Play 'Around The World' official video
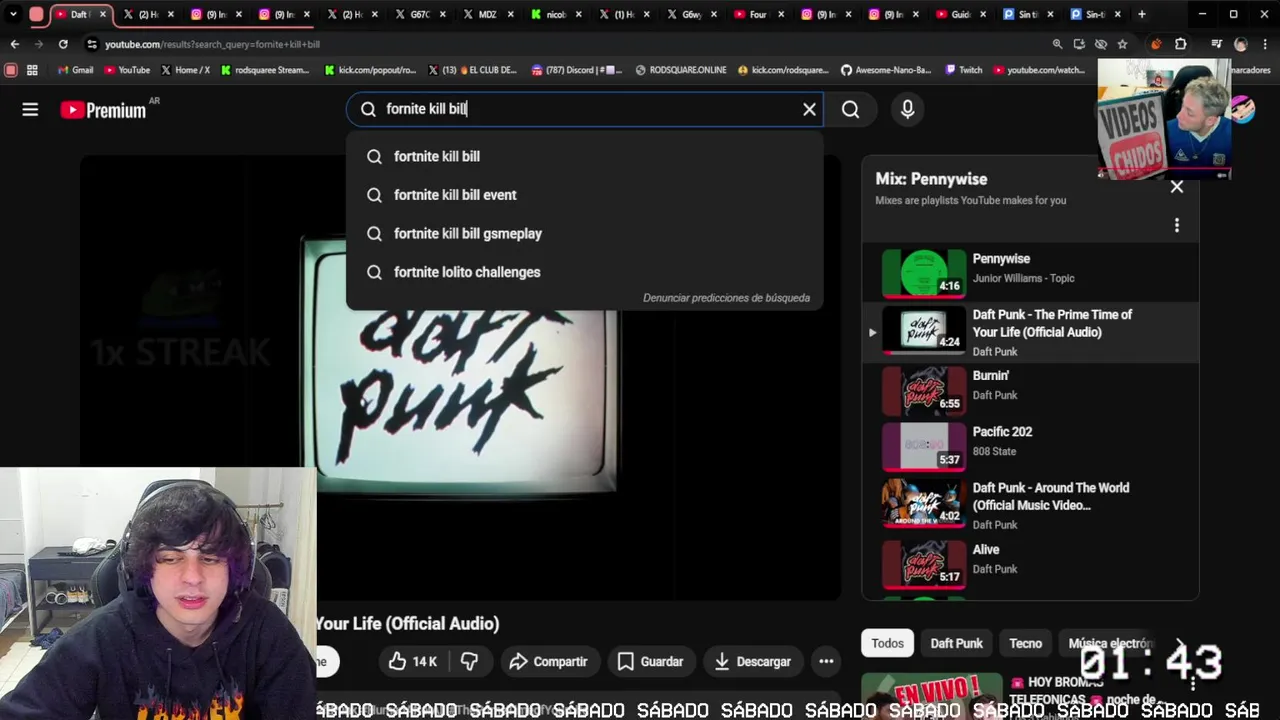 pos(1030,505)
